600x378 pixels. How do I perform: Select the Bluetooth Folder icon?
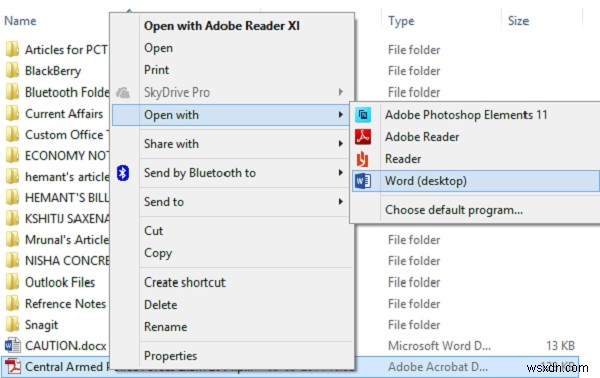pyautogui.click(x=12, y=92)
